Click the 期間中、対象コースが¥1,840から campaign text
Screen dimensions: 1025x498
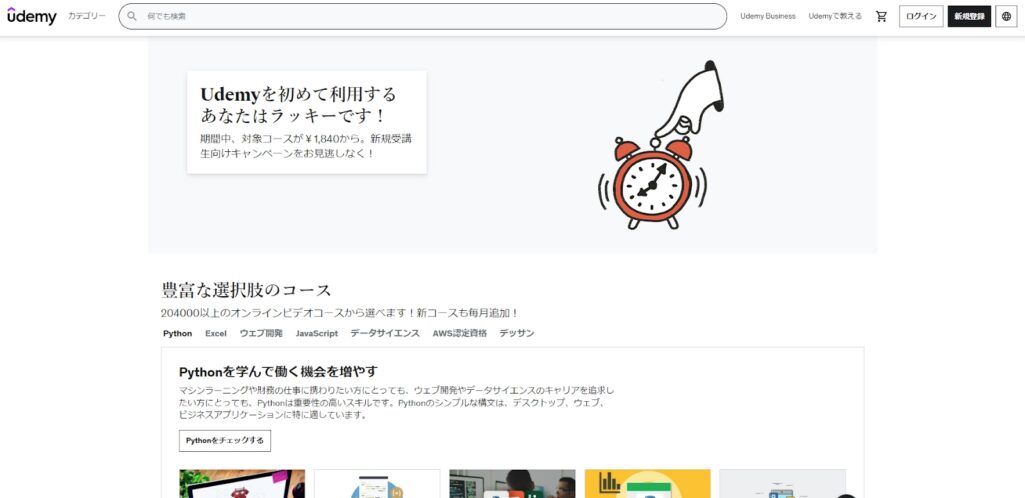click(x=306, y=146)
